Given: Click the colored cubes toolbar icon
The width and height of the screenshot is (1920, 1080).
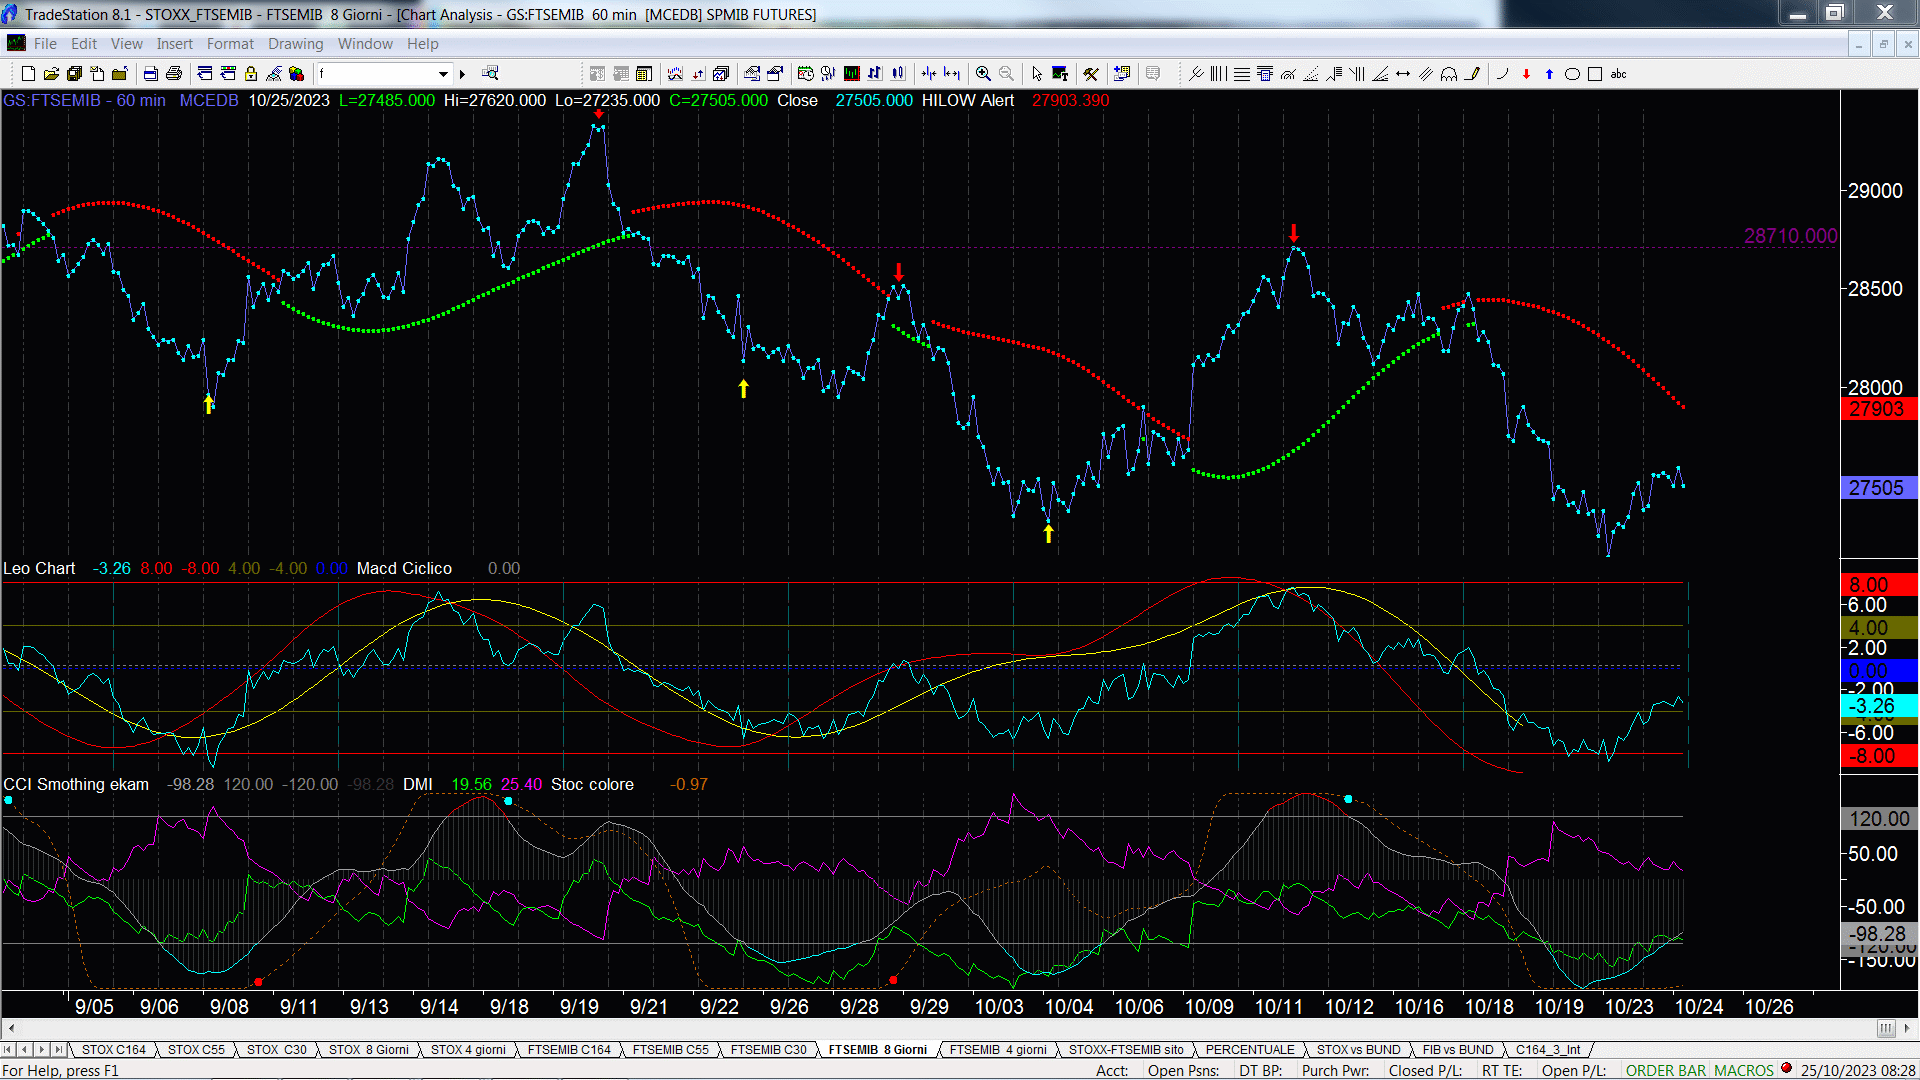Looking at the screenshot, I should point(297,74).
